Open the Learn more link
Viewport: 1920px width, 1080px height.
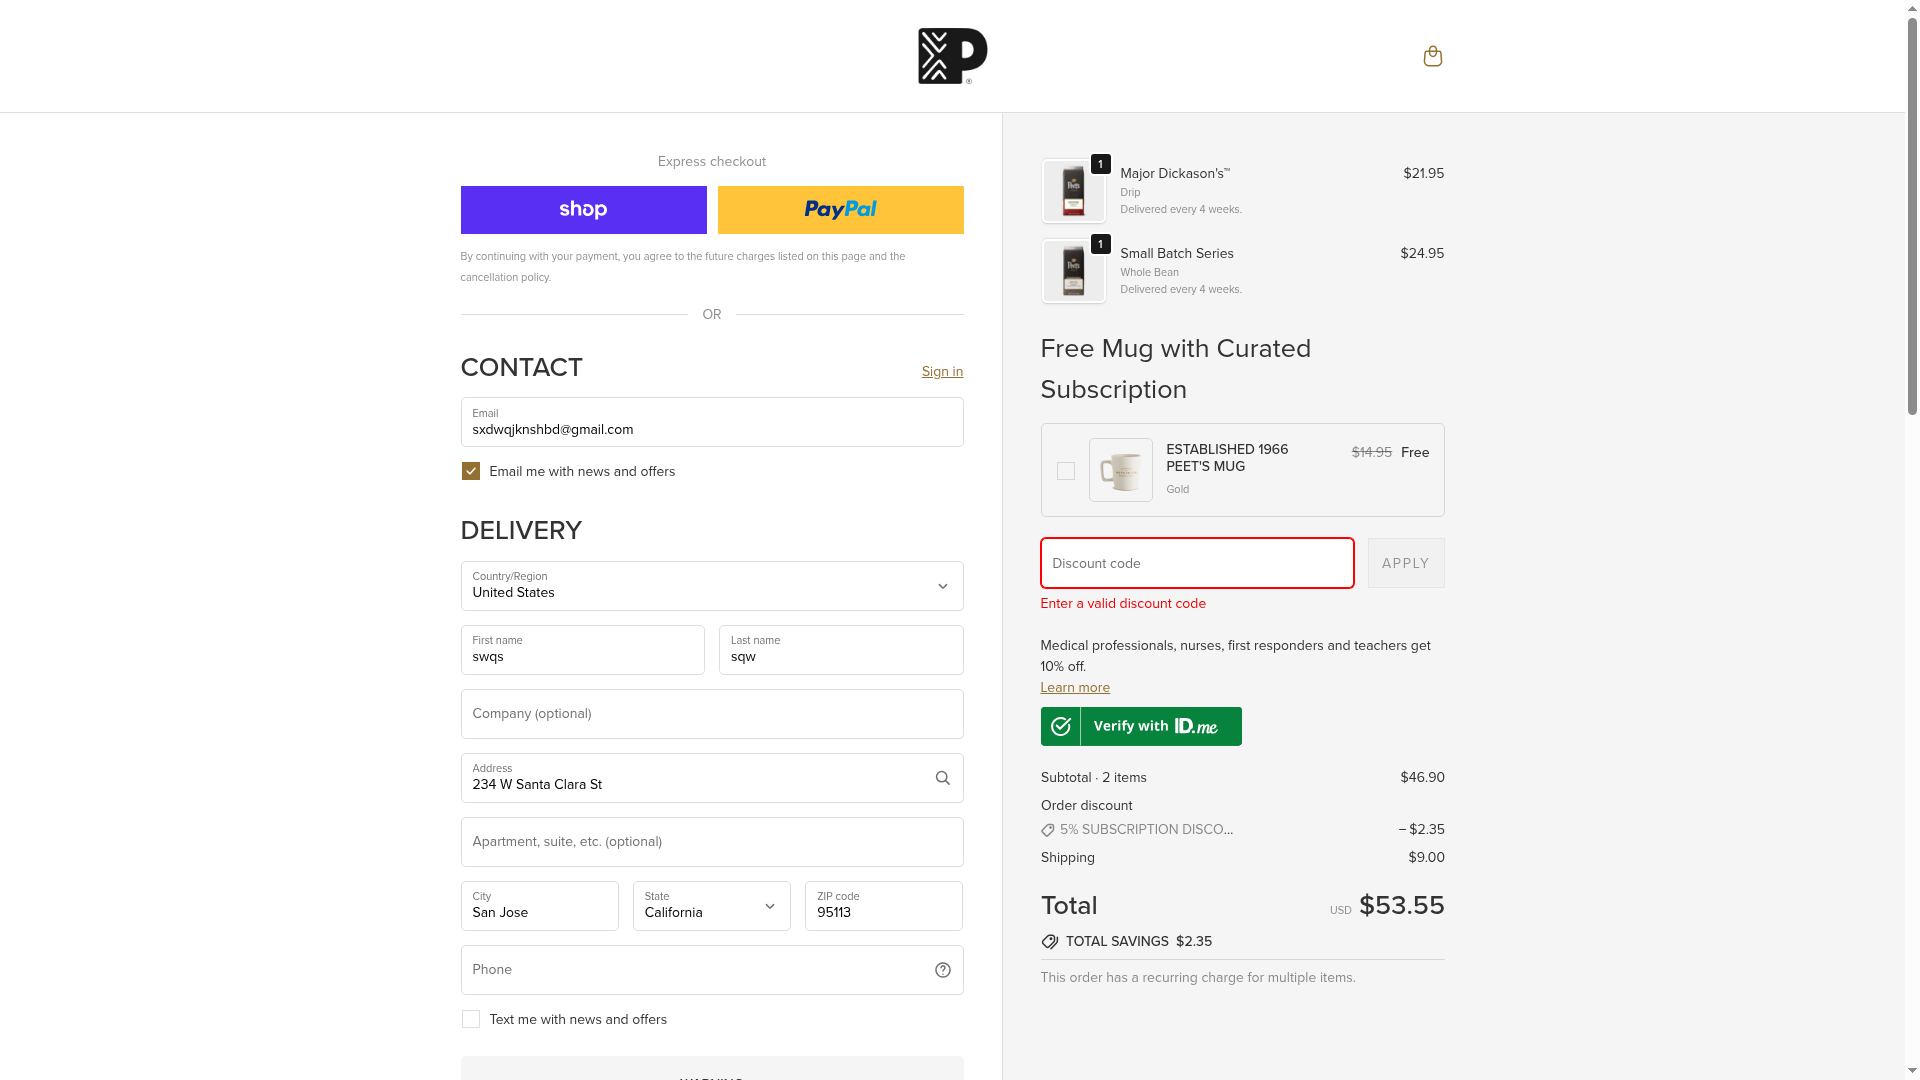[x=1075, y=688]
